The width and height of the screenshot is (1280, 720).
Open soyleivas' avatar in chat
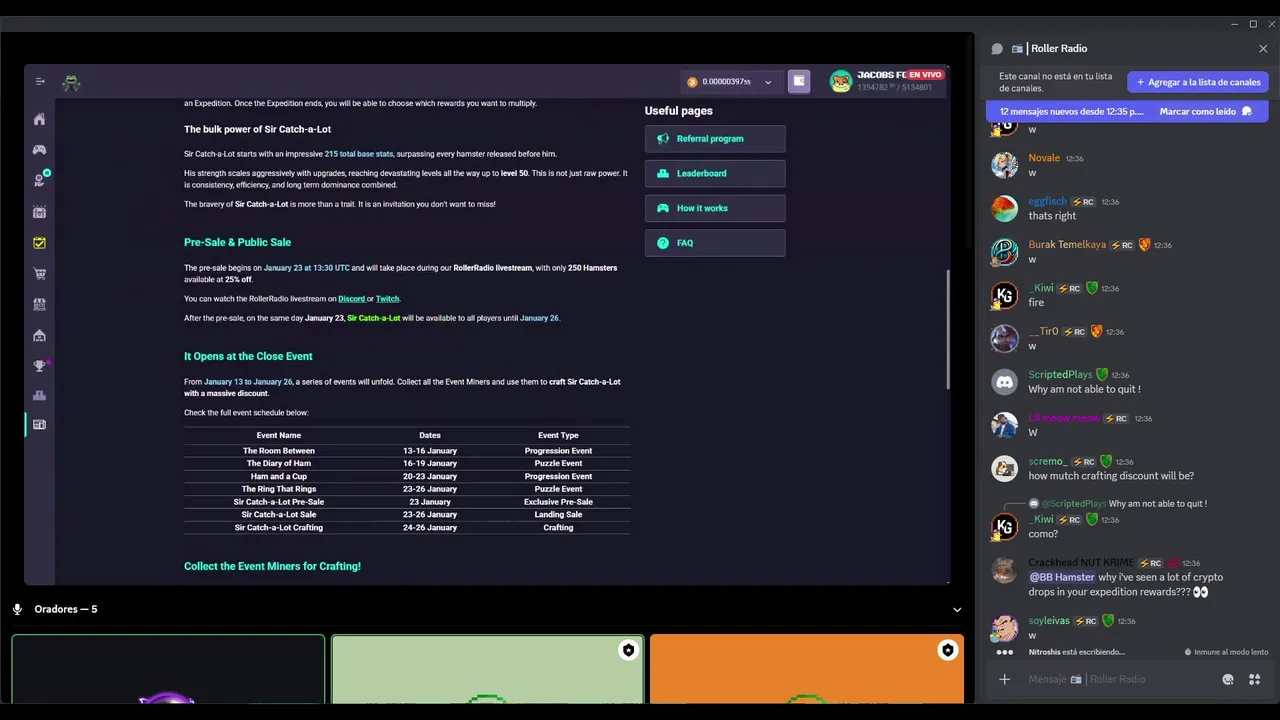click(1004, 628)
